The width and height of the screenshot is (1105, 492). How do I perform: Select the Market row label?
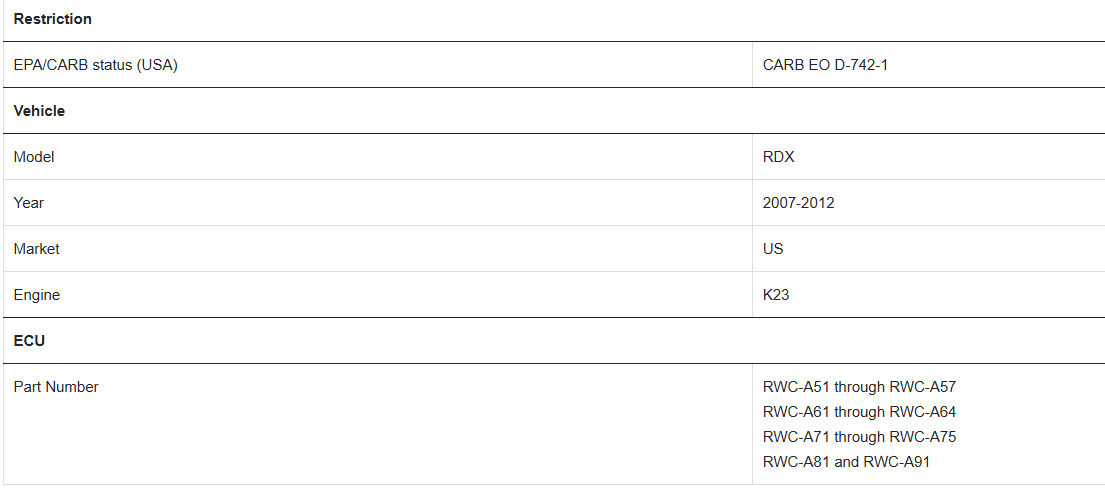[x=37, y=249]
